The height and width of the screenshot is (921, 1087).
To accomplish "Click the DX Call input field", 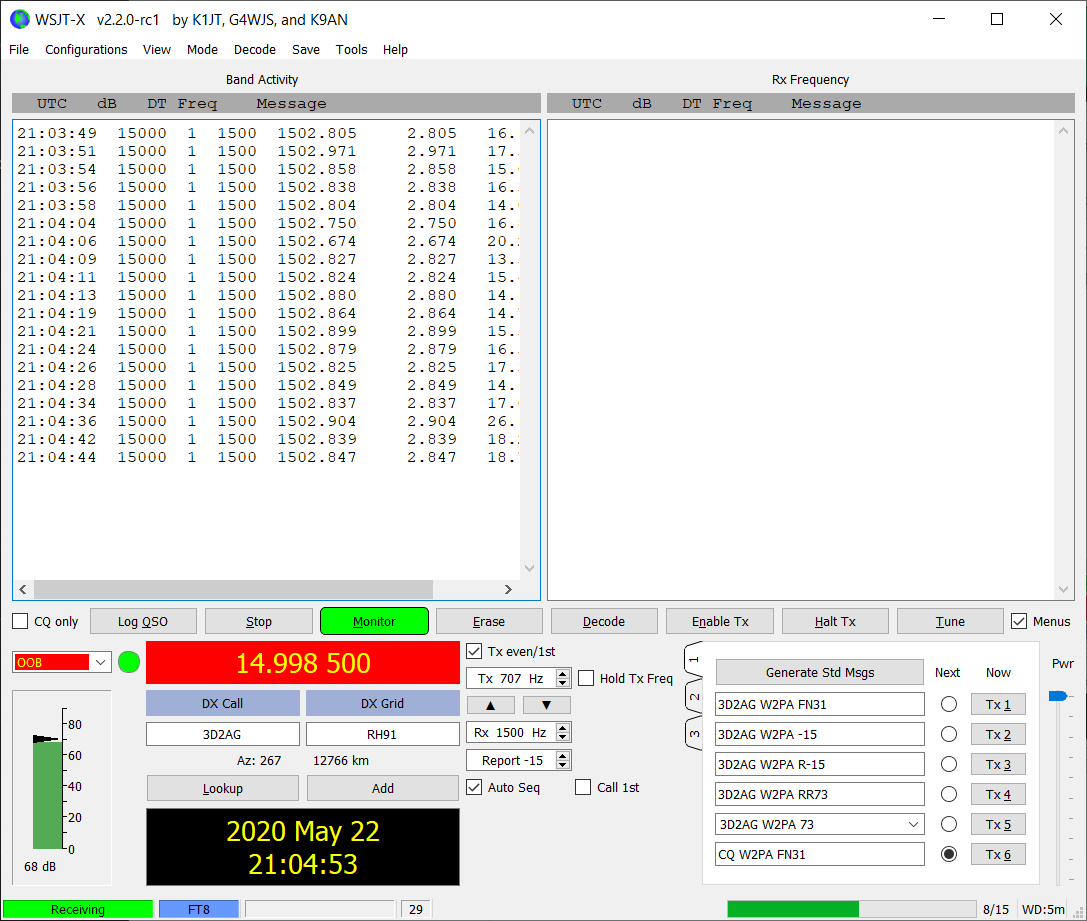I will tap(223, 735).
